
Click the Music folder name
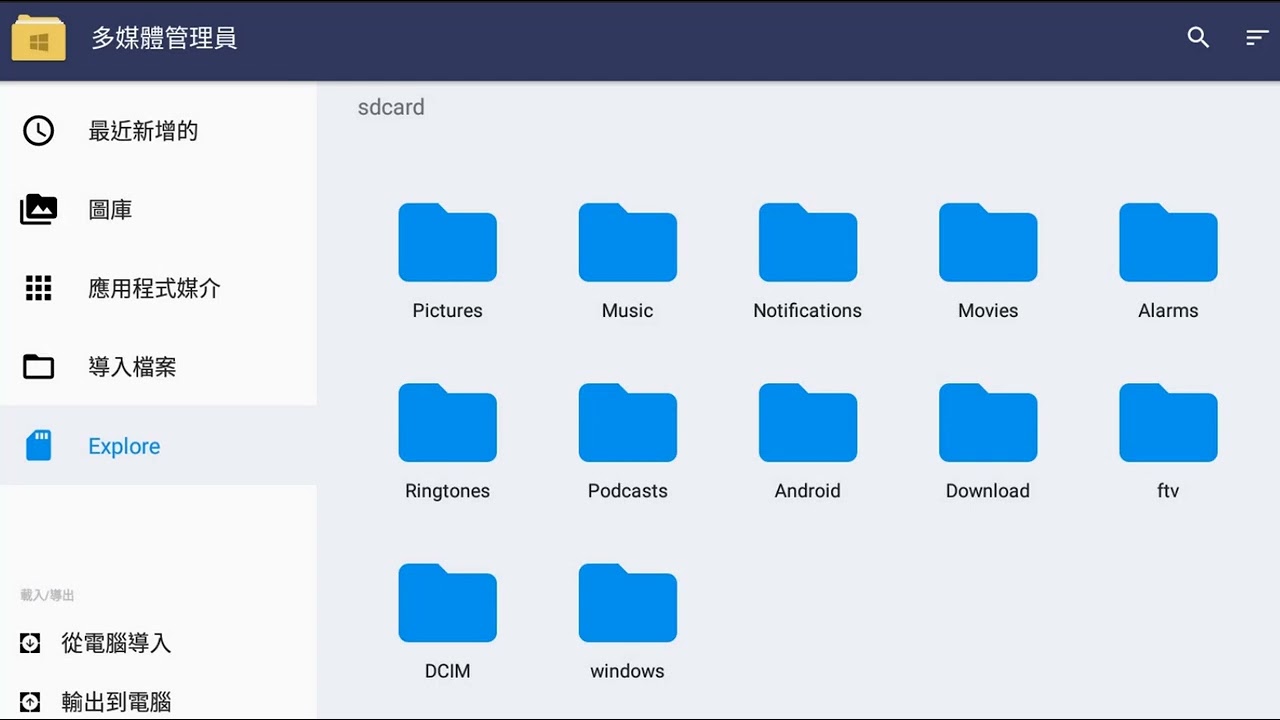tap(627, 311)
